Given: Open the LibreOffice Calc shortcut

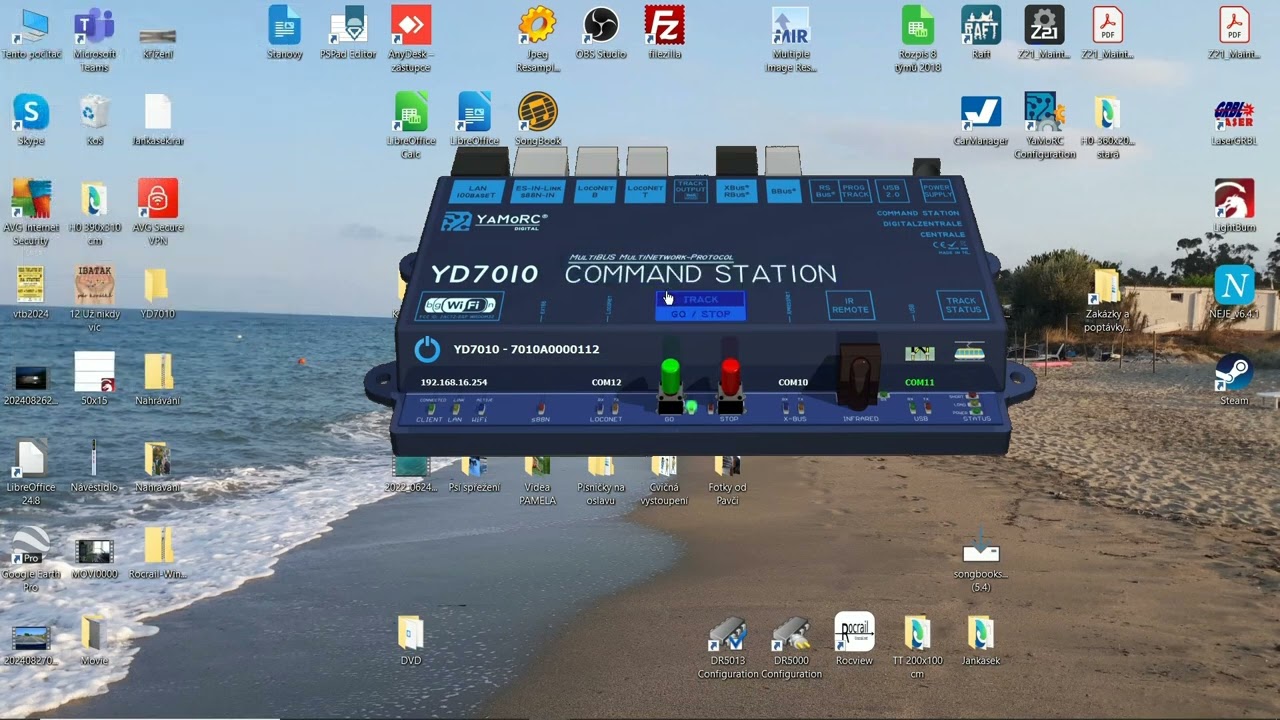Looking at the screenshot, I should [410, 125].
